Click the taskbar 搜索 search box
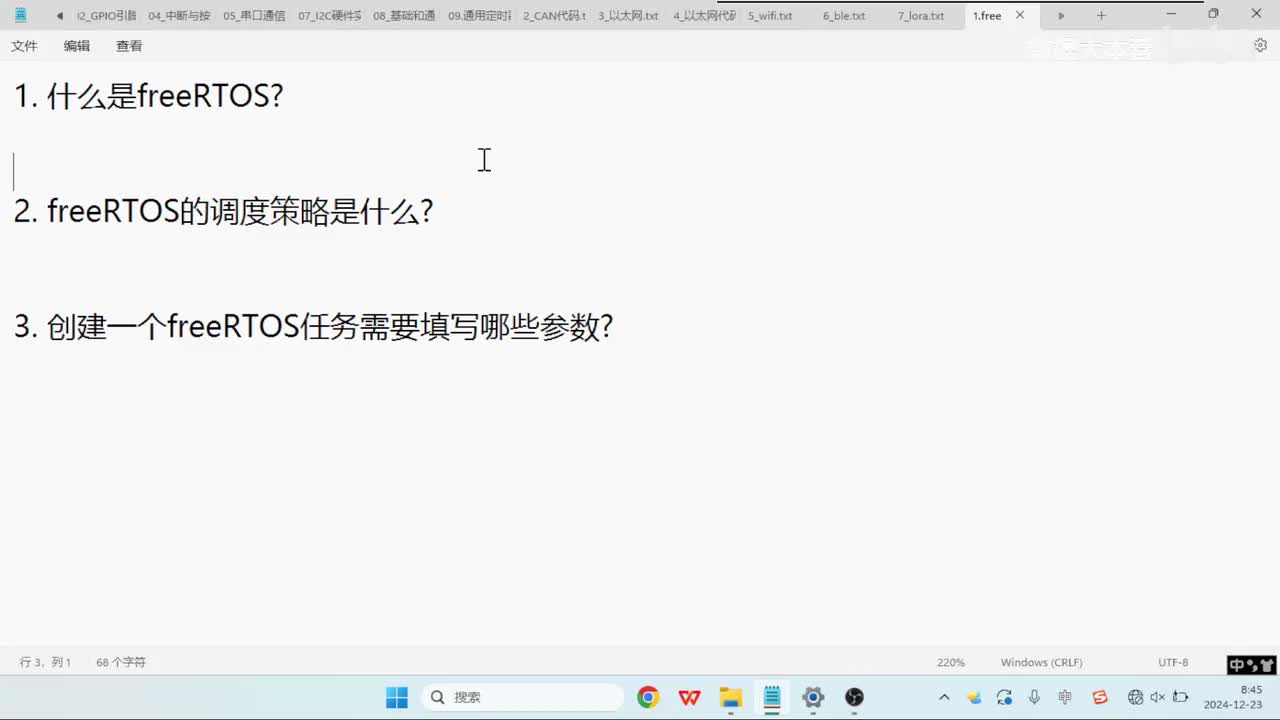 [x=522, y=697]
